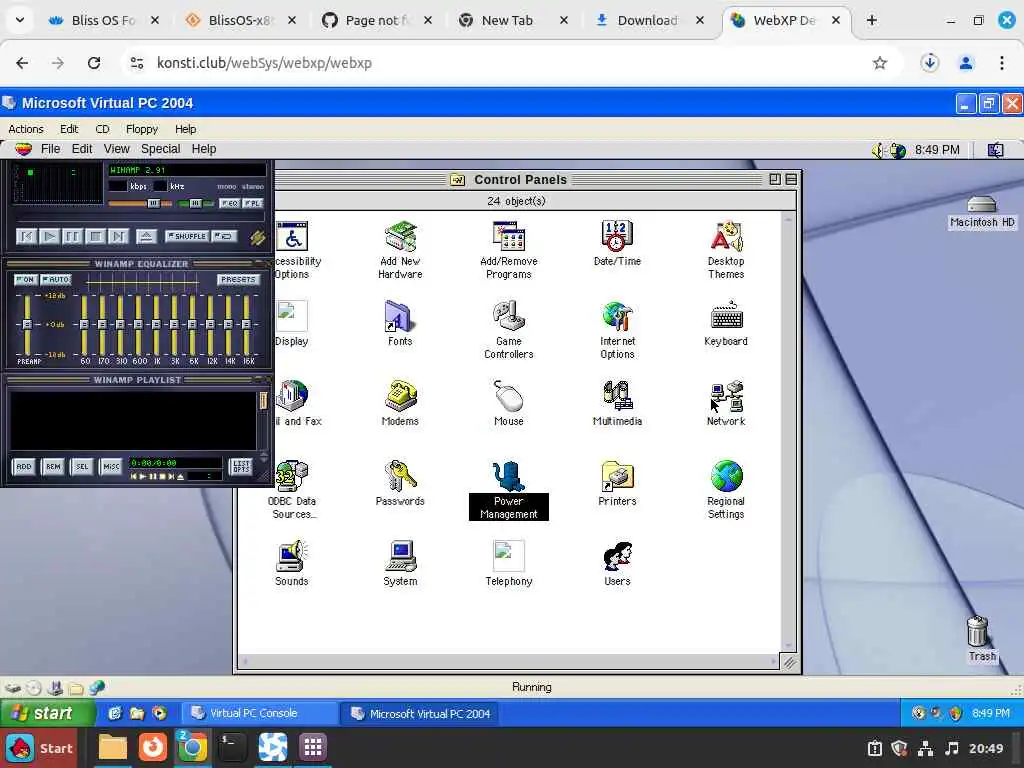Toggle the equalizer AUTO button

[56, 280]
